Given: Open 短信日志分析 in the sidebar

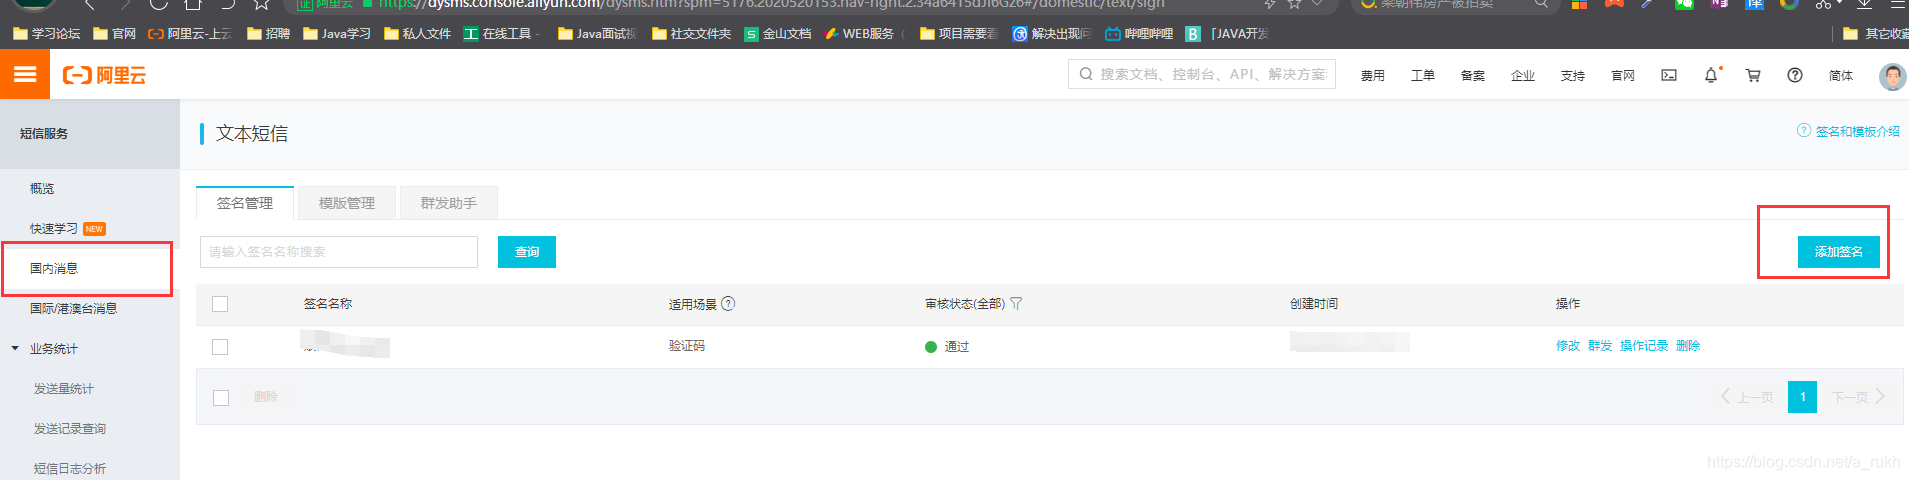Looking at the screenshot, I should coord(70,468).
